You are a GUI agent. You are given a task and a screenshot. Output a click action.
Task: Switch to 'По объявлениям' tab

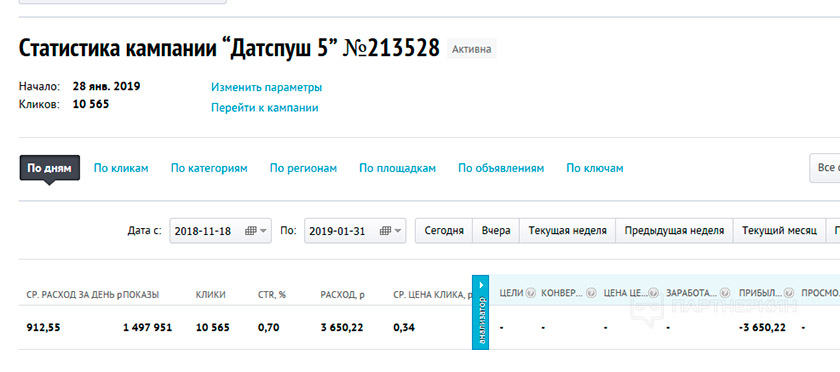501,168
